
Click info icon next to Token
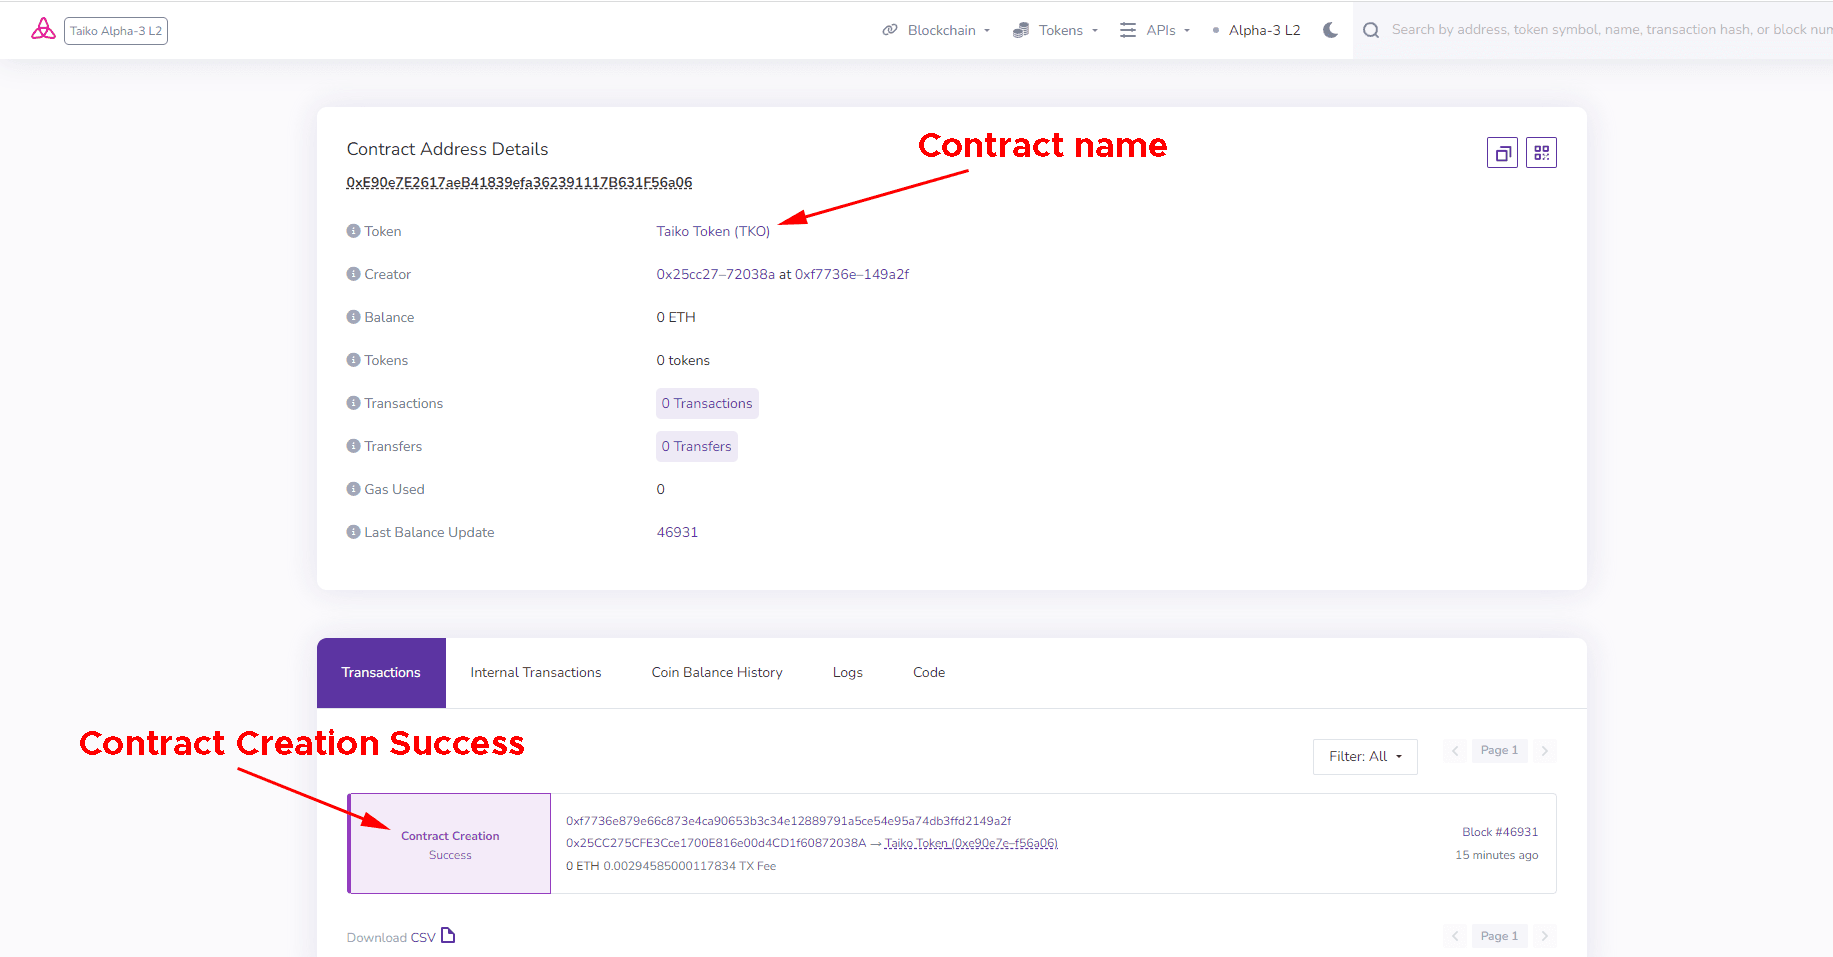point(353,231)
